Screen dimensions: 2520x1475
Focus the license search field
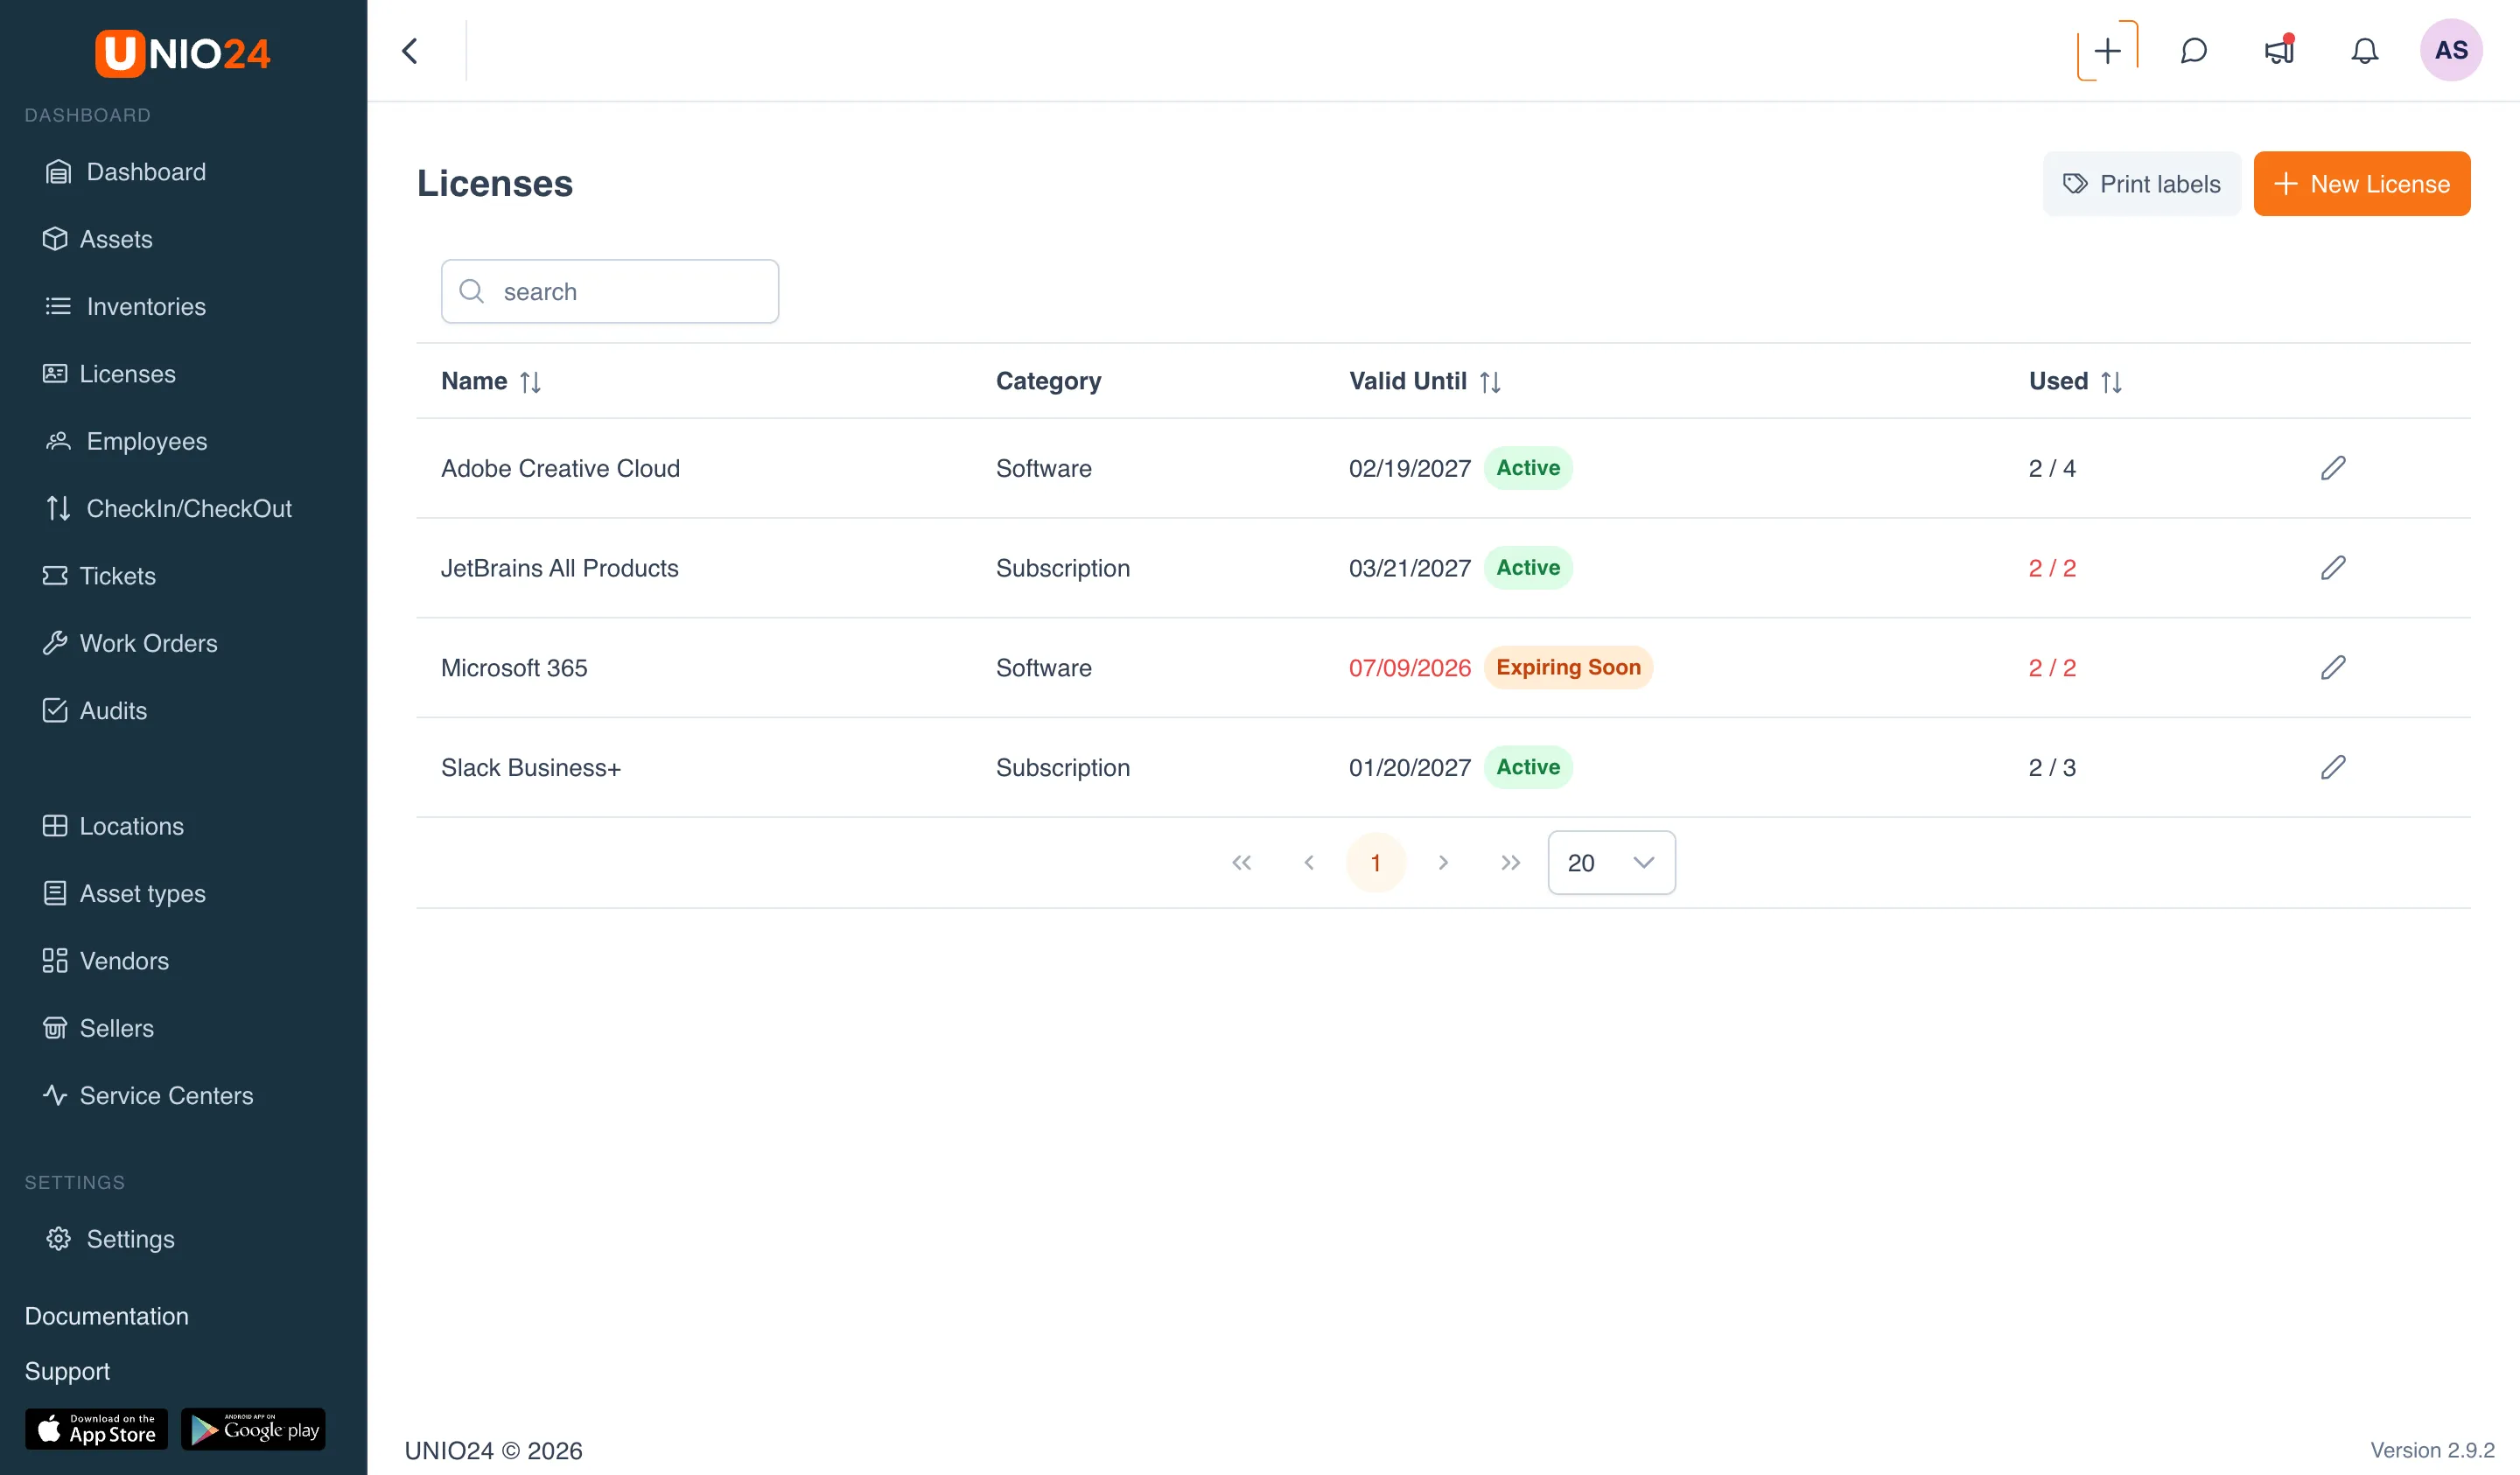pos(610,292)
